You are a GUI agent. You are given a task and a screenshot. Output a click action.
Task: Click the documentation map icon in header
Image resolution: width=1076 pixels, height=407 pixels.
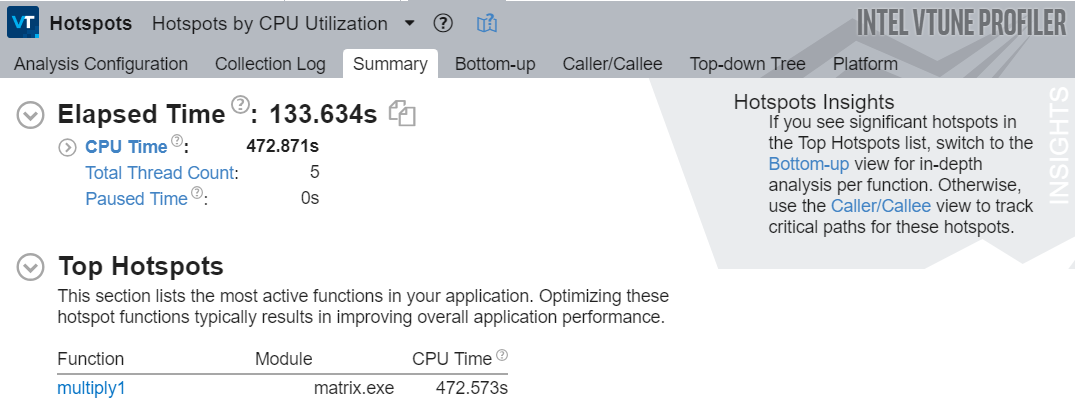point(487,23)
